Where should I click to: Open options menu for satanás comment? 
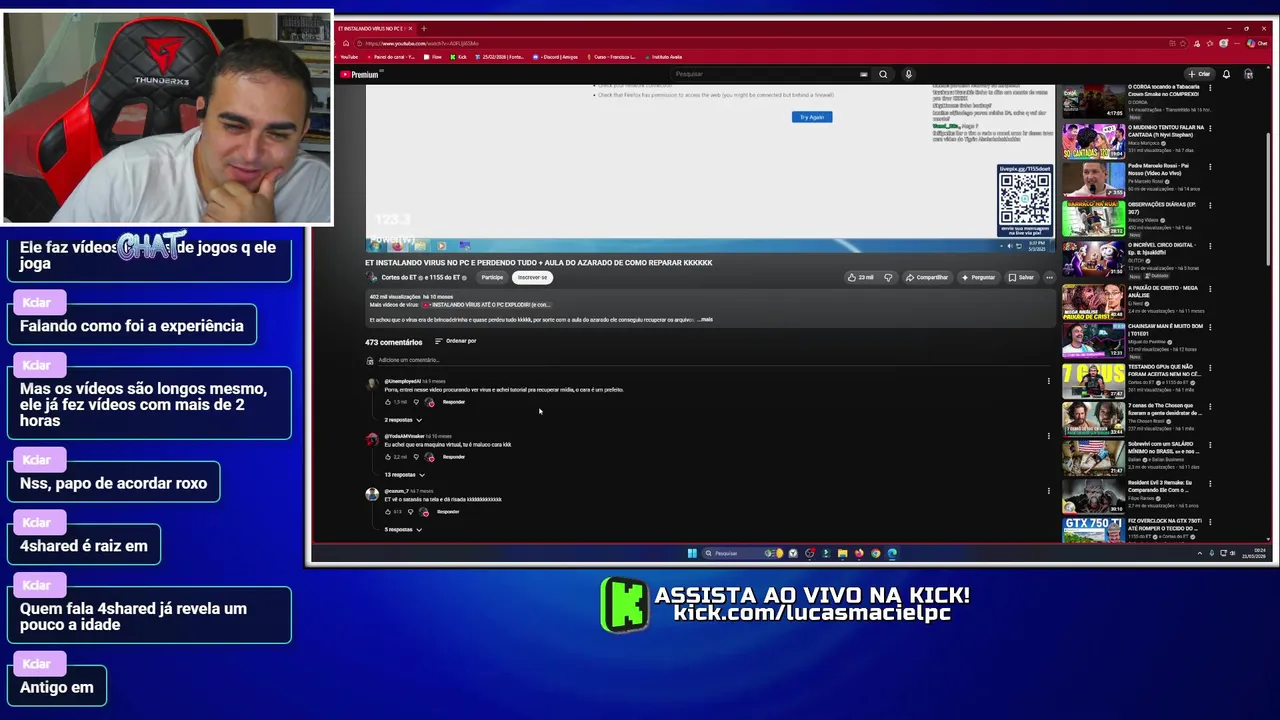tap(1048, 491)
